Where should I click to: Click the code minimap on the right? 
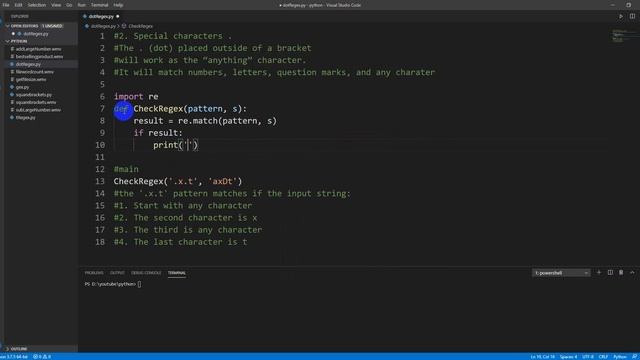[x=623, y=36]
